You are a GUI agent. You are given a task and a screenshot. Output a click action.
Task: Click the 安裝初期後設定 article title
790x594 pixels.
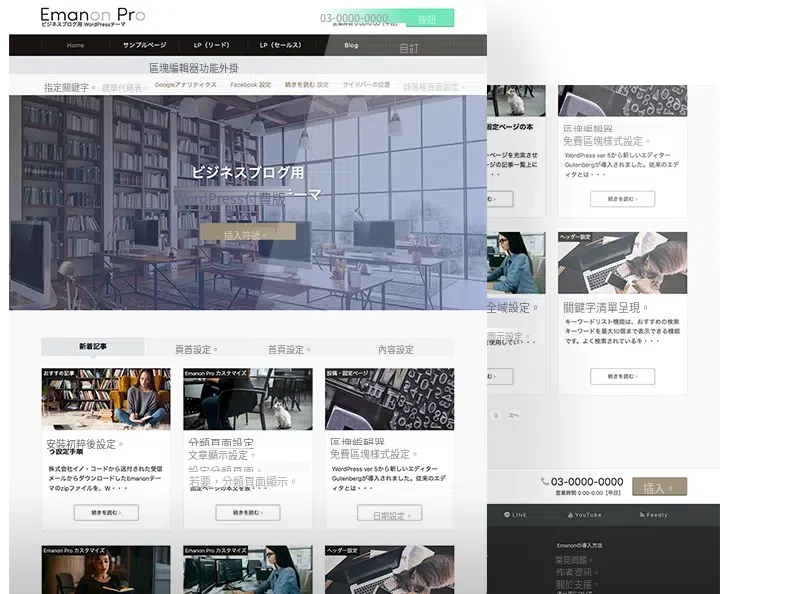[x=84, y=444]
